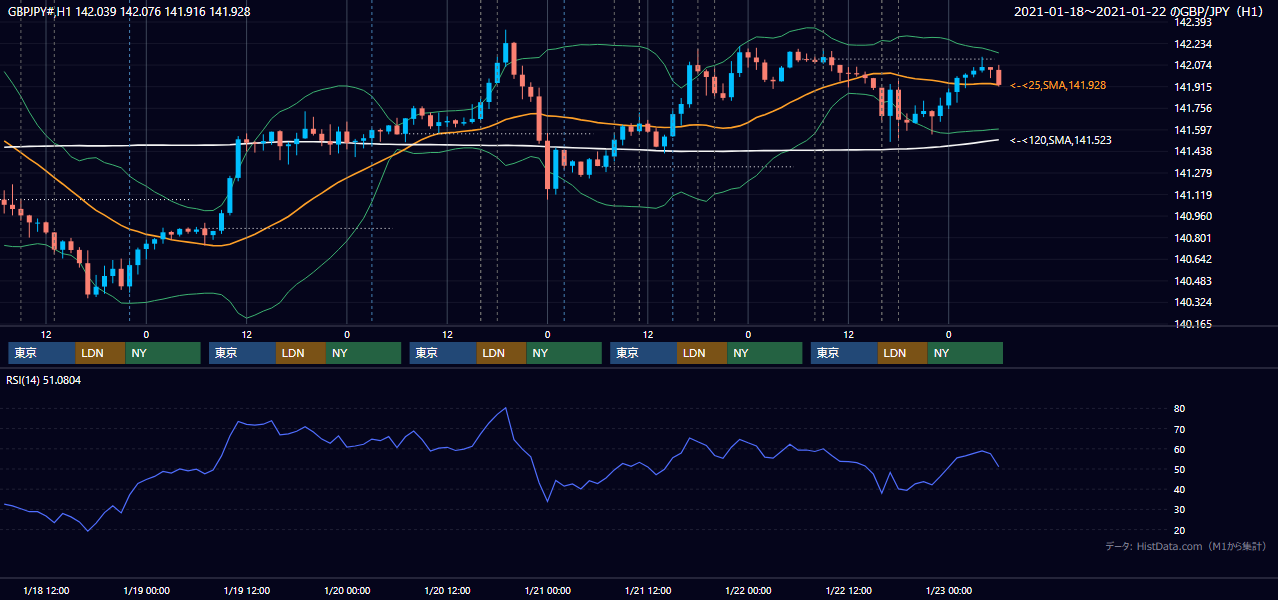This screenshot has width=1278, height=600.
Task: Click price axis label 140.960
Action: point(1193,216)
